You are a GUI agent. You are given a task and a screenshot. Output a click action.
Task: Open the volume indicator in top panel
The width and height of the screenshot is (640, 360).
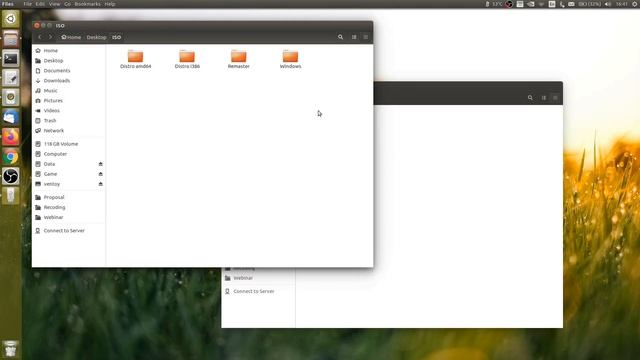[608, 4]
